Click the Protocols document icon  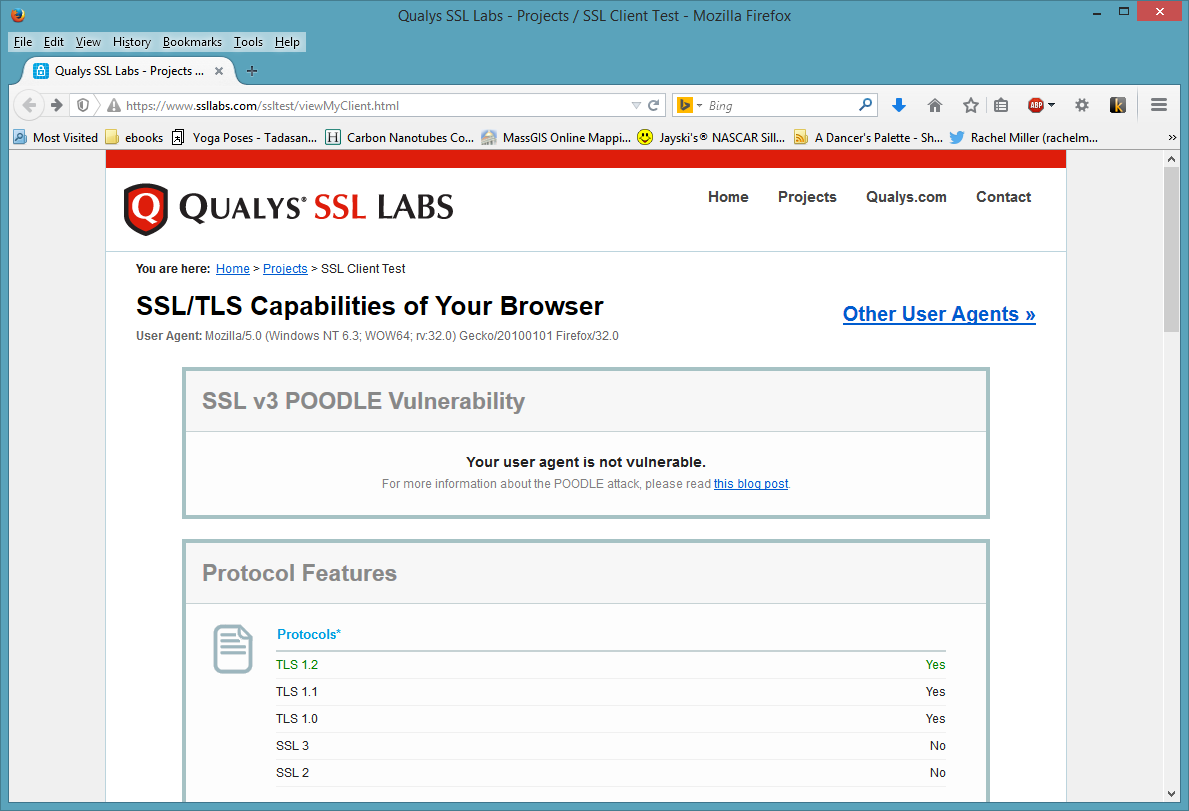coord(233,649)
